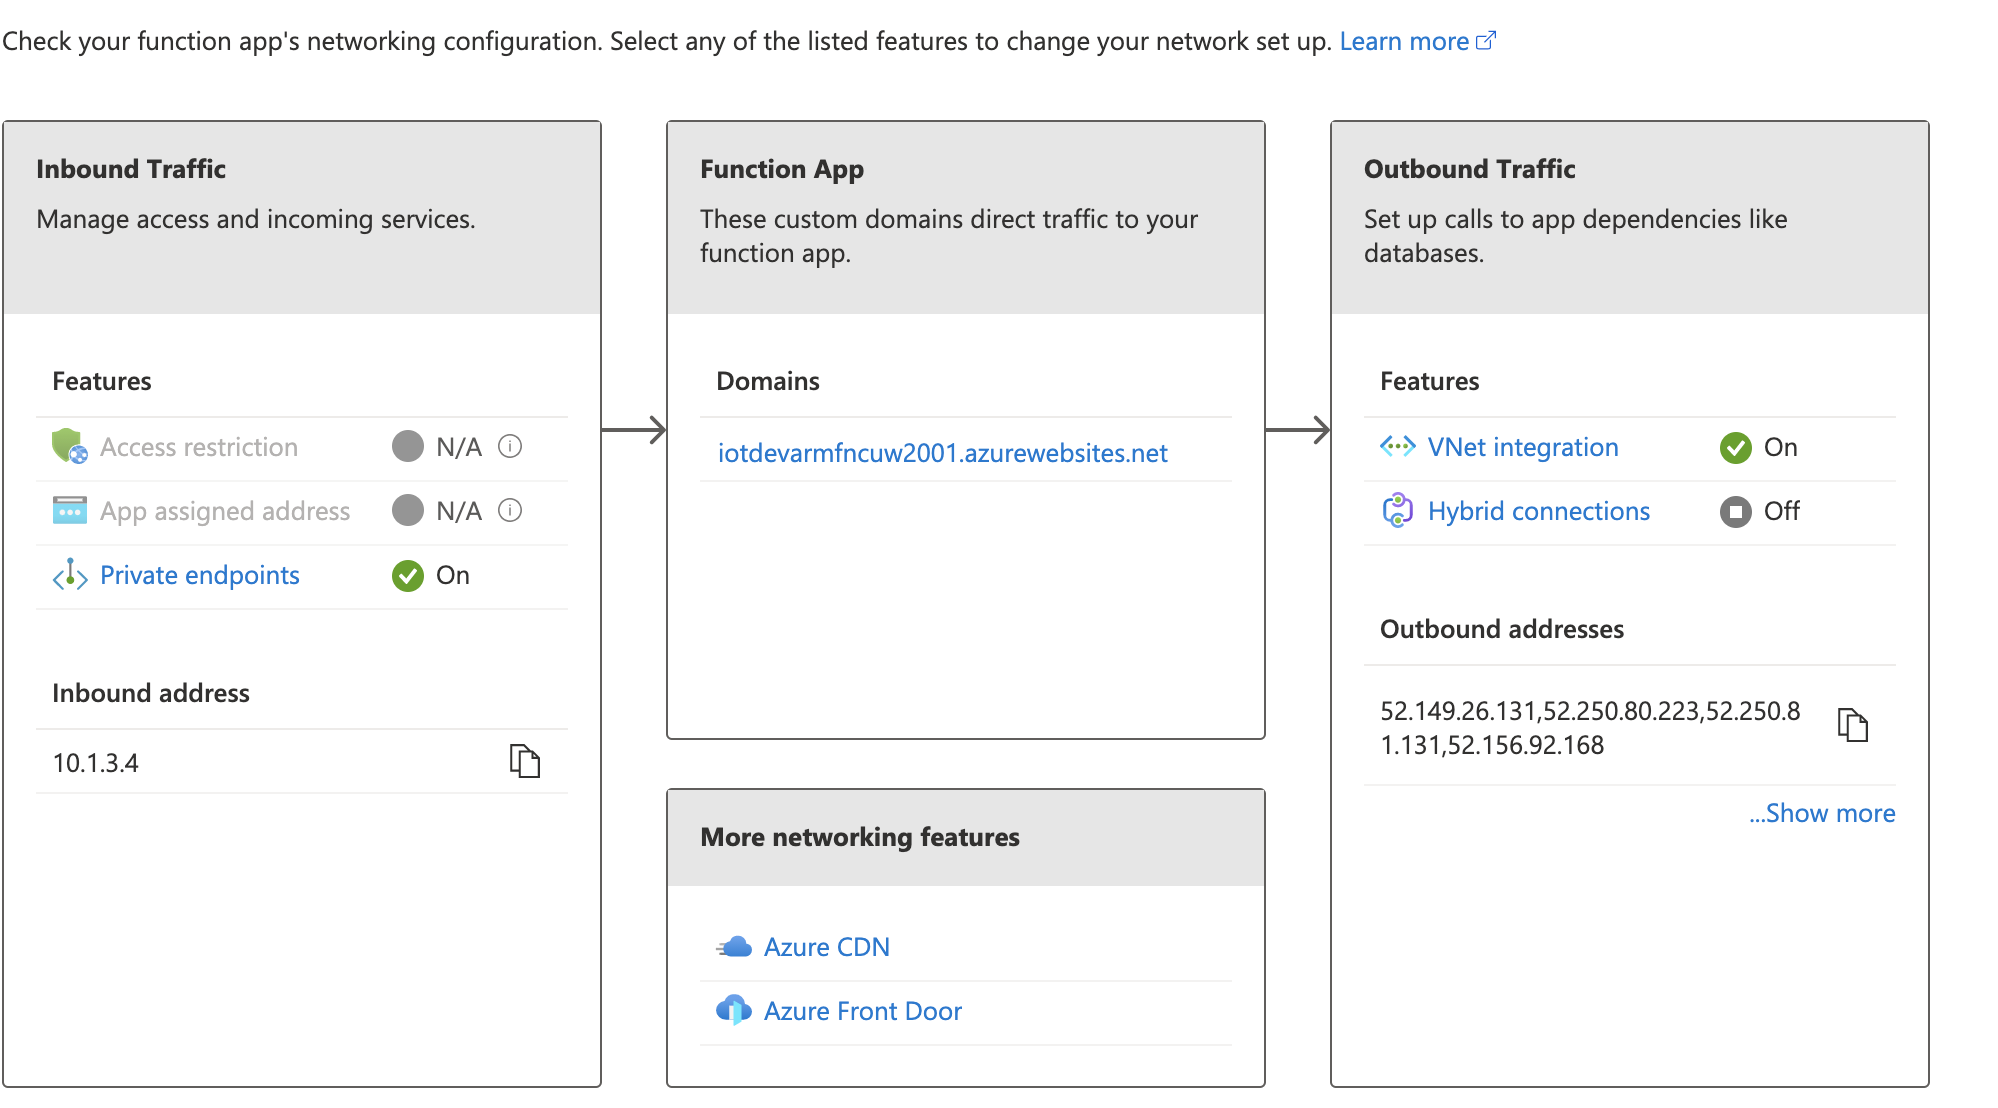
Task: Click info icon beside App assigned address
Action: point(510,510)
